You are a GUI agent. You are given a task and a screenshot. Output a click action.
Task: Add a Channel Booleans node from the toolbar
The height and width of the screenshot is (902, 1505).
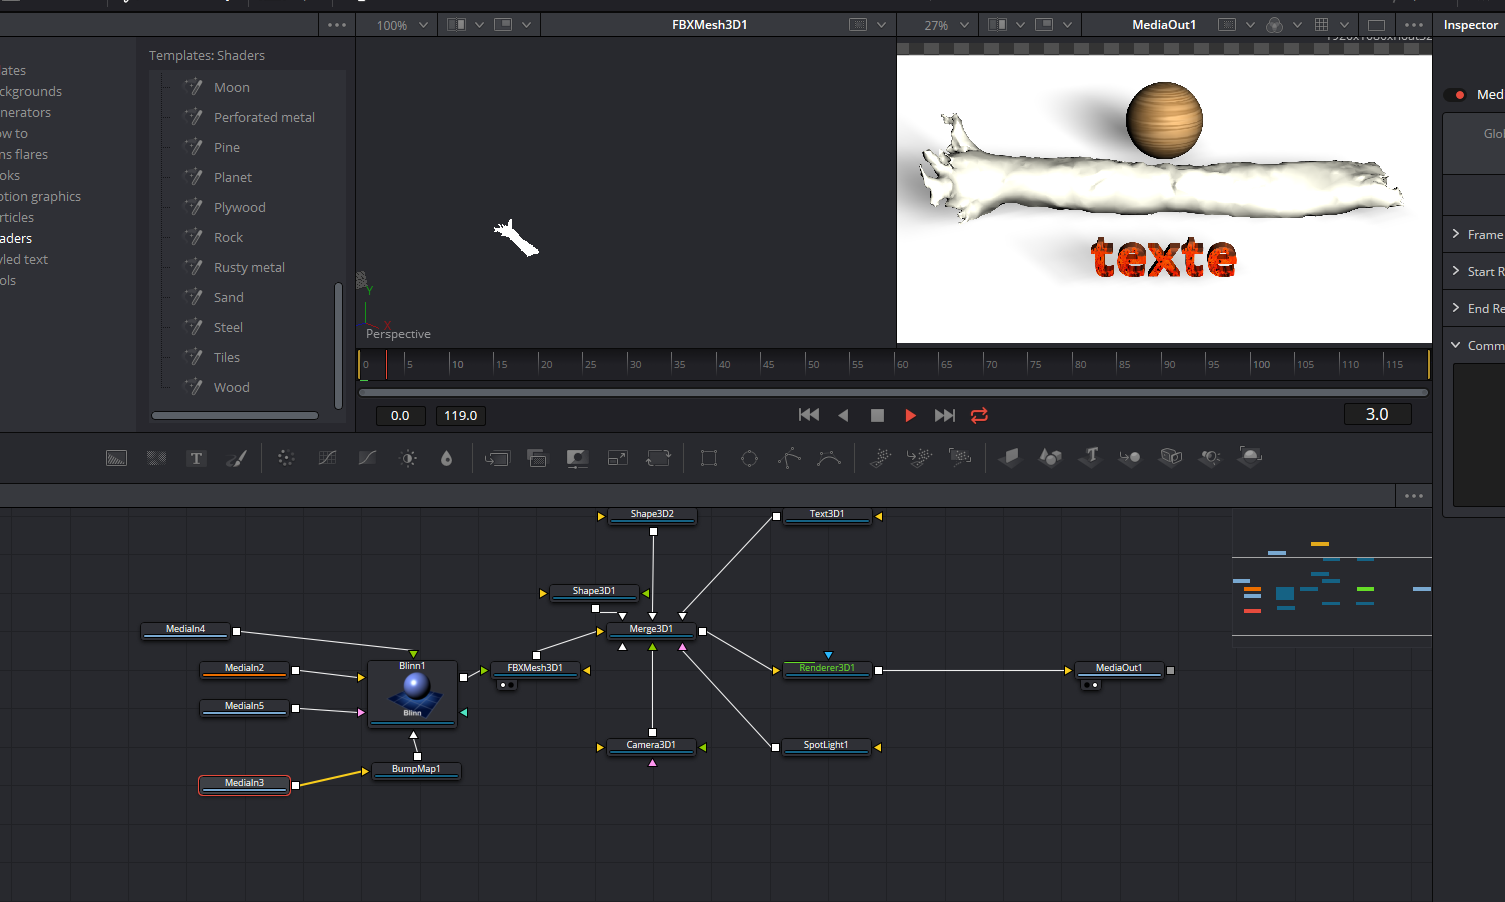pyautogui.click(x=537, y=458)
